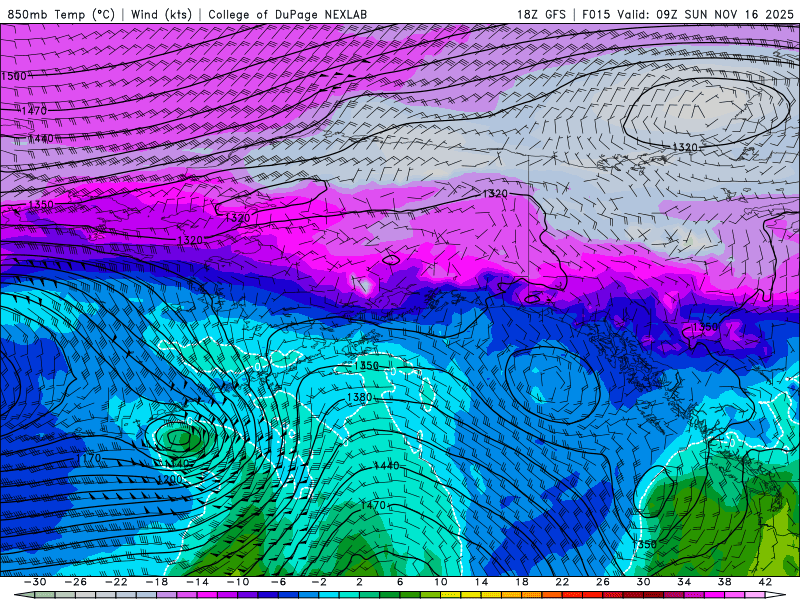
Task: Click the 1200 height contour label
Action: click(x=169, y=479)
